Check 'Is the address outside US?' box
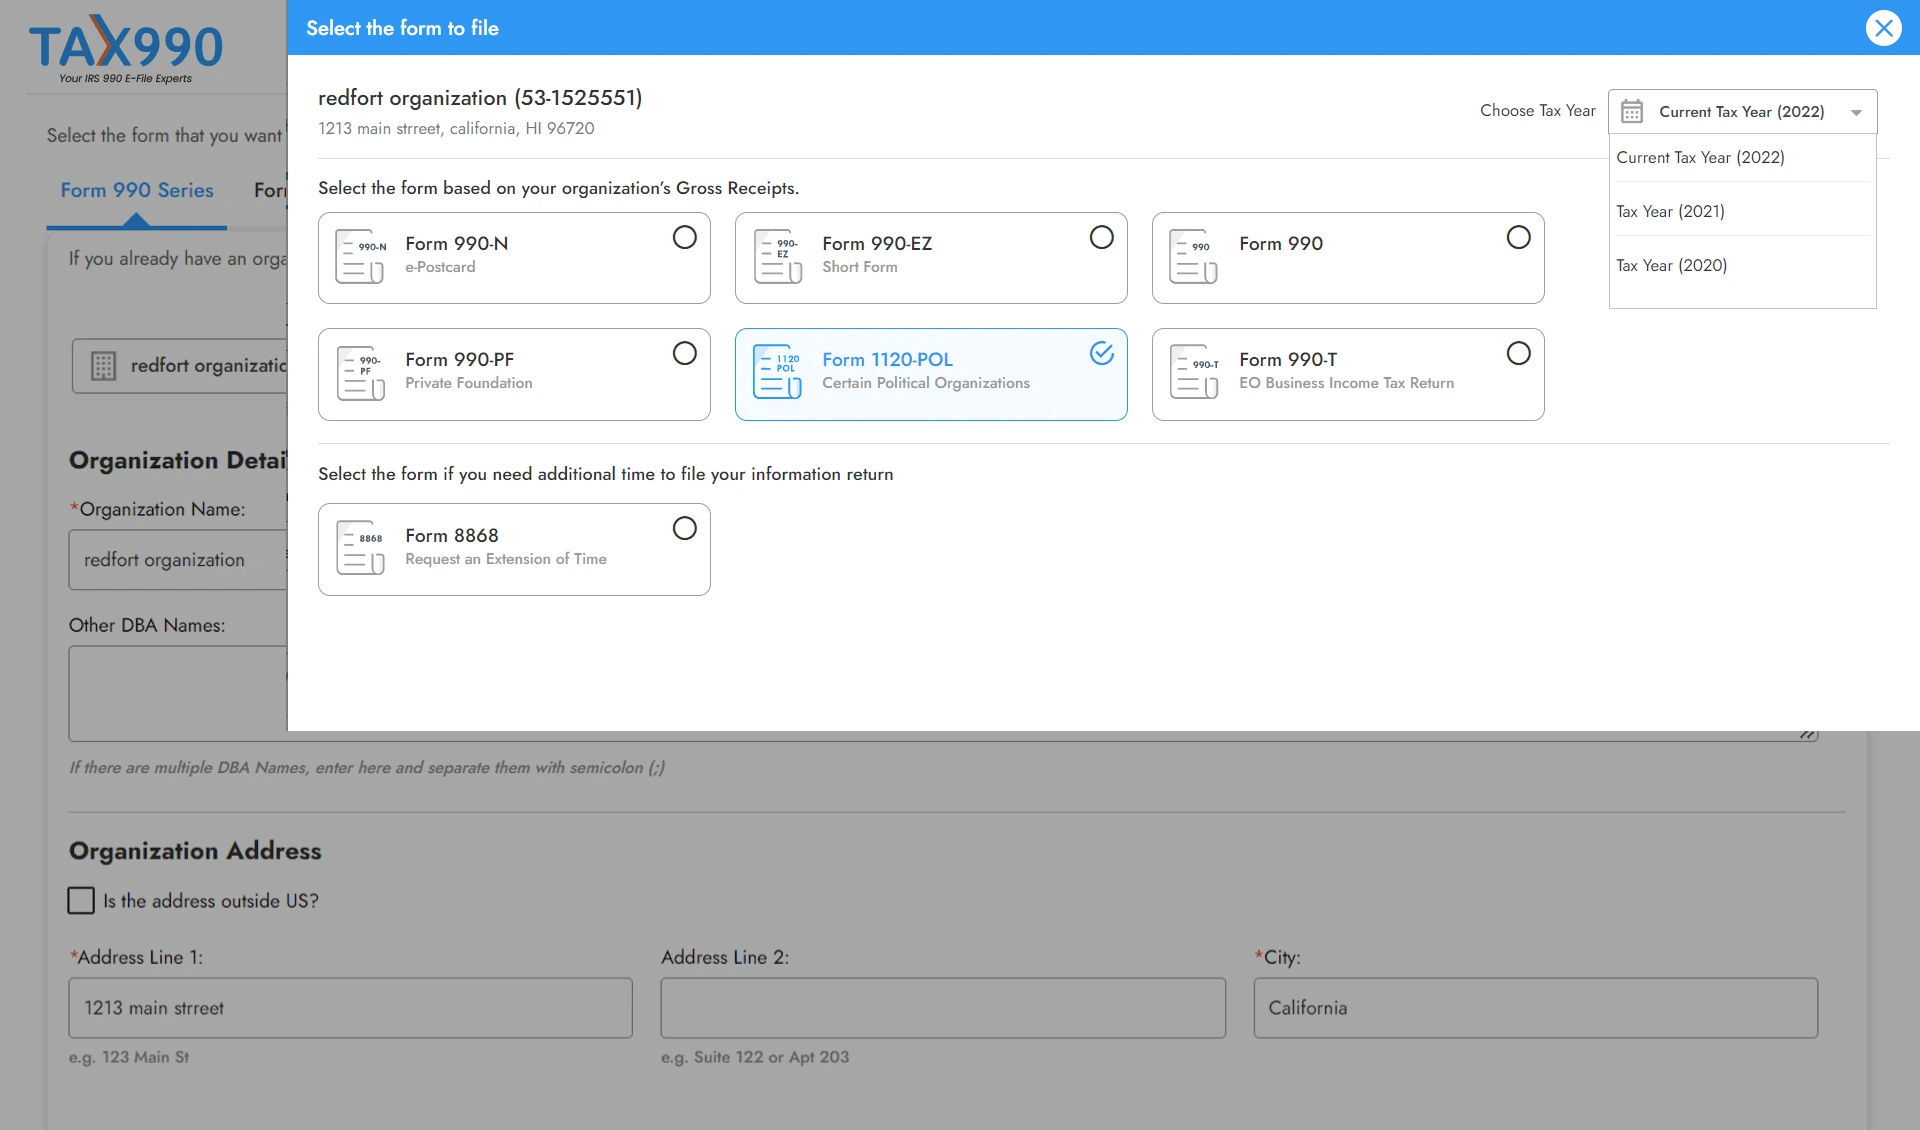The height and width of the screenshot is (1130, 1920). [x=81, y=901]
